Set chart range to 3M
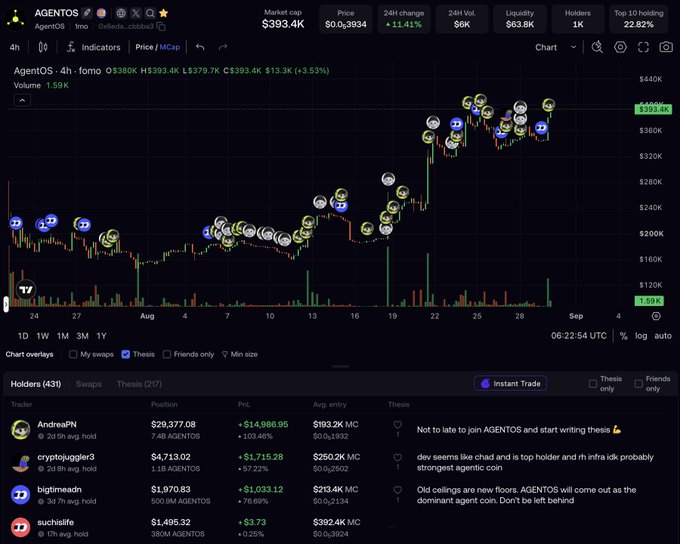Screen dimensions: 680x544 click(82, 336)
